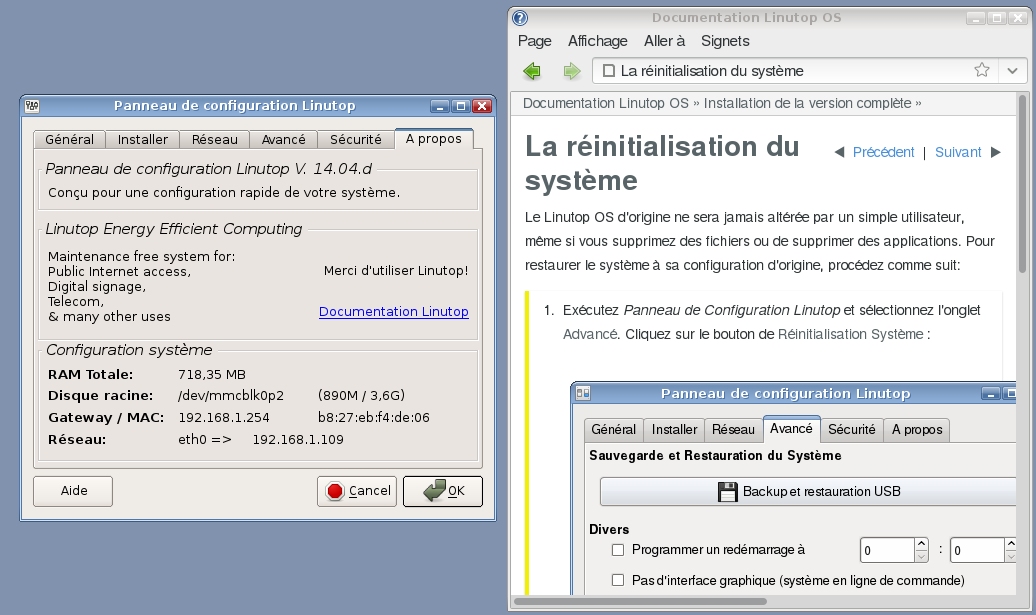Click the disk usage text (890M / 3,6G)
The width and height of the screenshot is (1036, 615).
coord(361,396)
